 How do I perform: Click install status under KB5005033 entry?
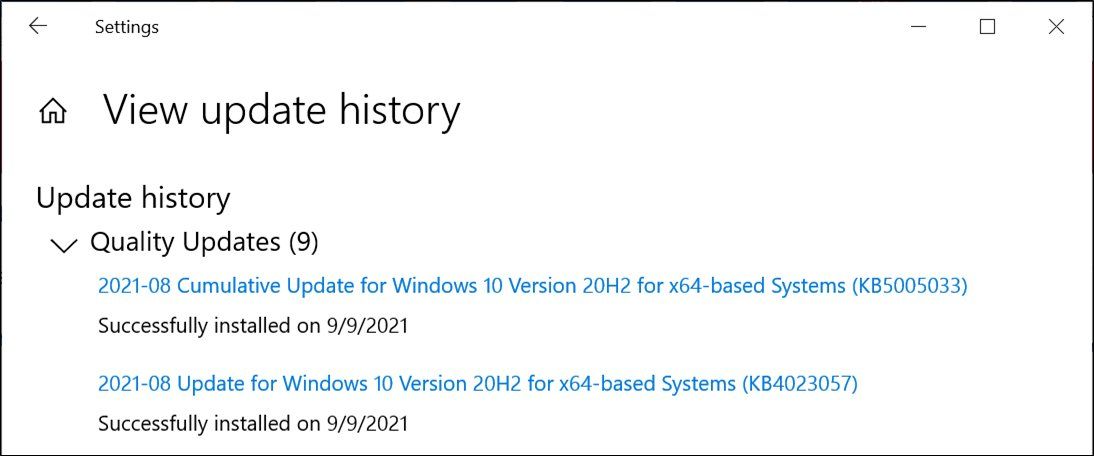(x=253, y=326)
